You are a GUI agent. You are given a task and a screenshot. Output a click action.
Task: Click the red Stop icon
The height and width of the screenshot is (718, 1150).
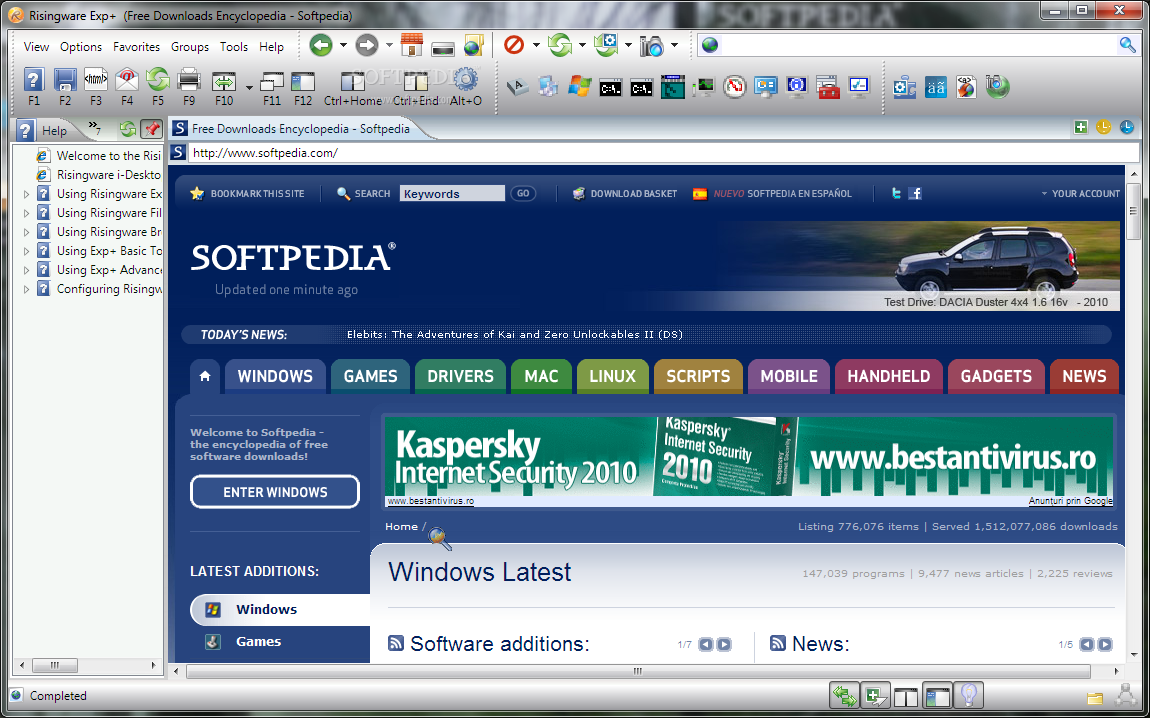click(514, 45)
